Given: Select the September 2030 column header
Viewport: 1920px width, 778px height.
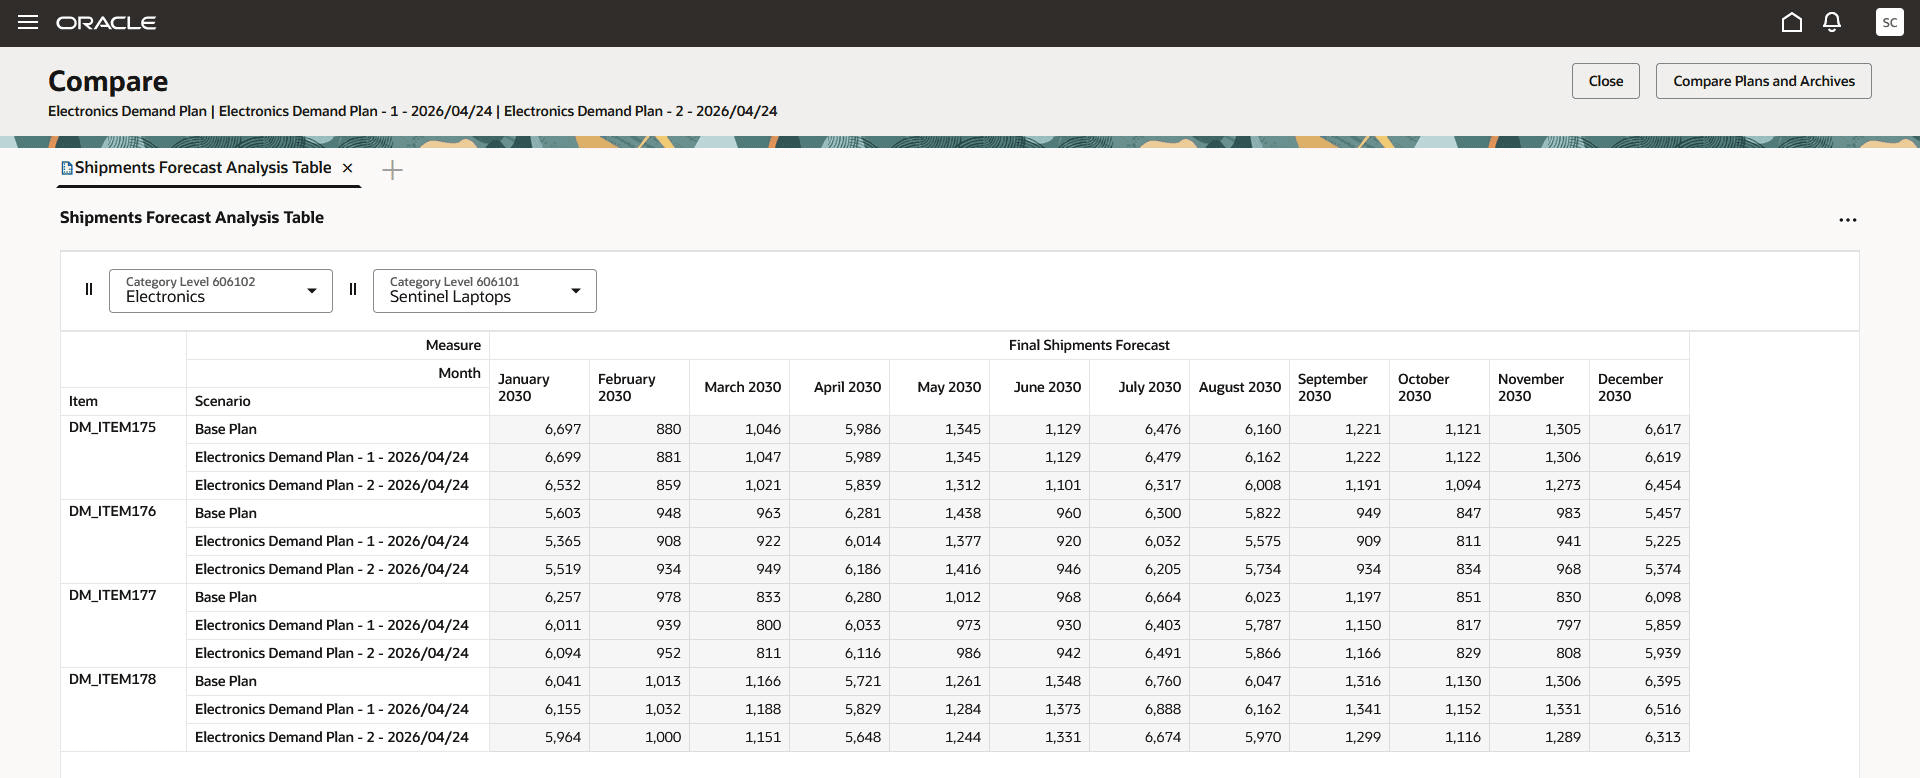Looking at the screenshot, I should point(1340,387).
